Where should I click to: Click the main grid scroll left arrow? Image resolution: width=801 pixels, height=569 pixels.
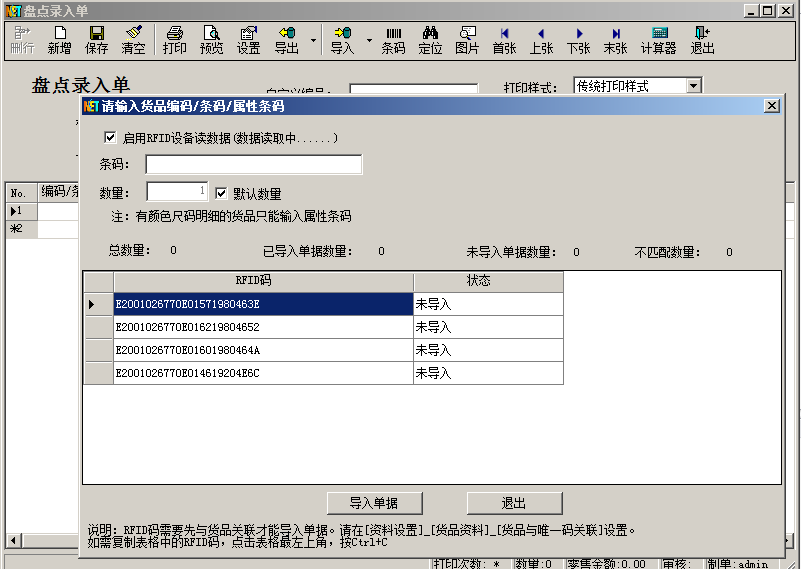pos(13,540)
